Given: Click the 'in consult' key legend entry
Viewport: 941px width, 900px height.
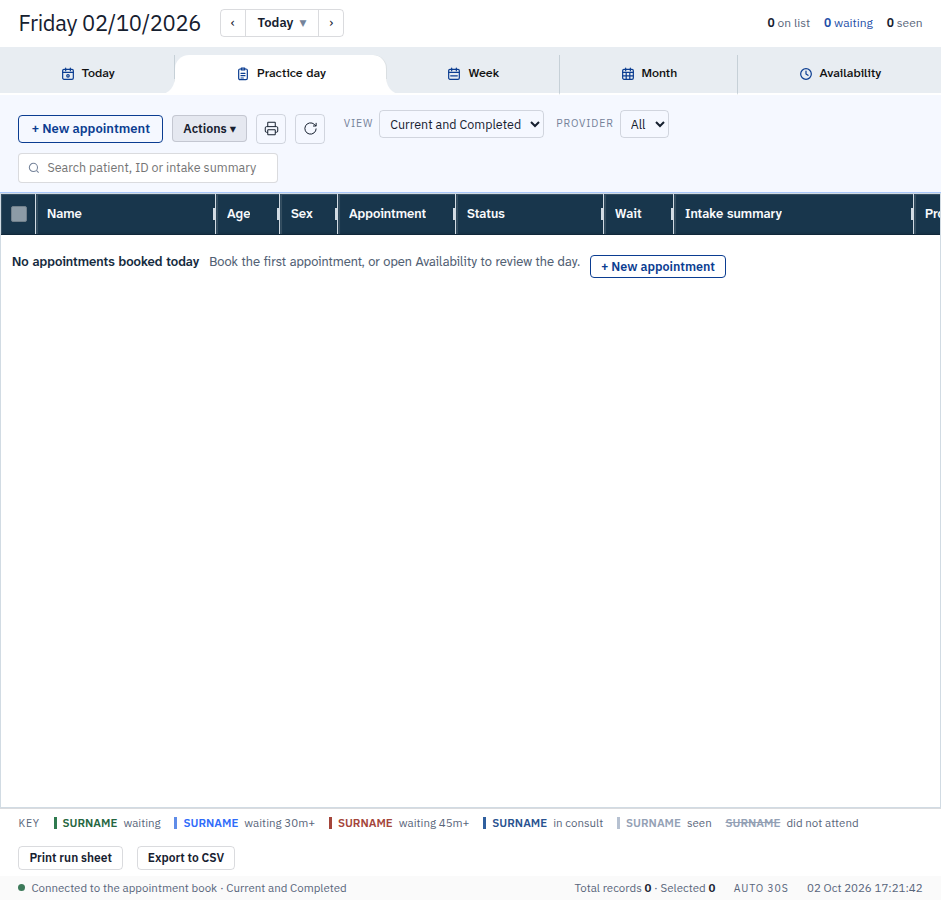Looking at the screenshot, I should click(x=543, y=823).
